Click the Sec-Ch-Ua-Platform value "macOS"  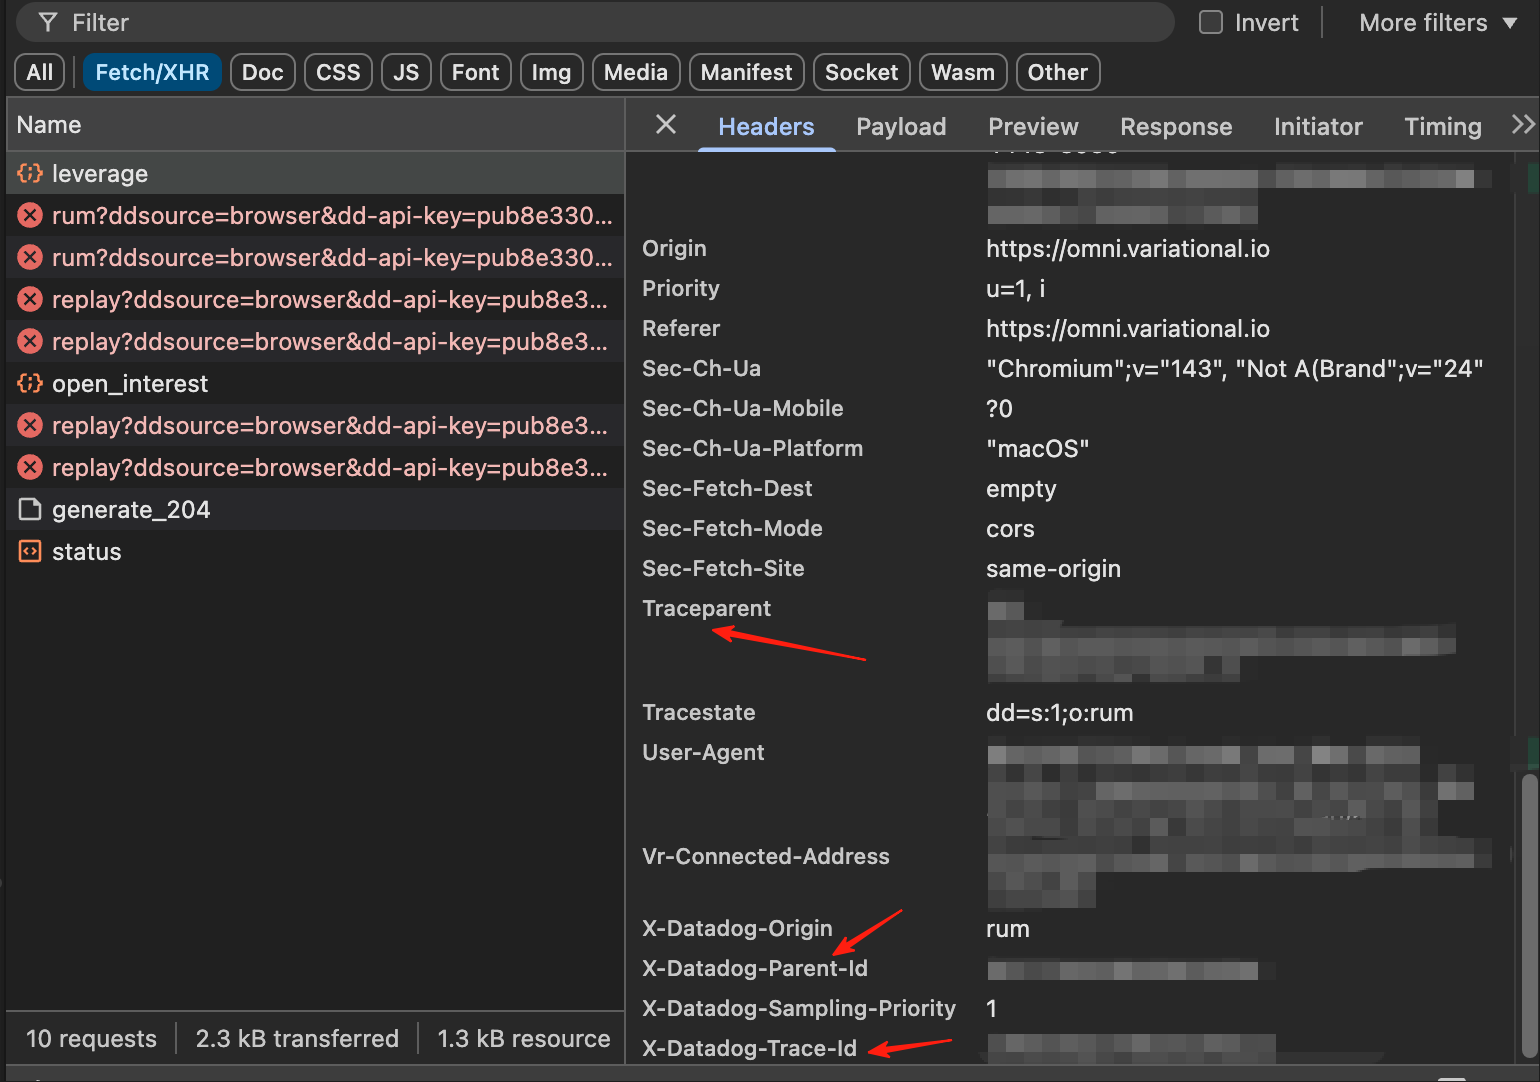coord(1038,448)
